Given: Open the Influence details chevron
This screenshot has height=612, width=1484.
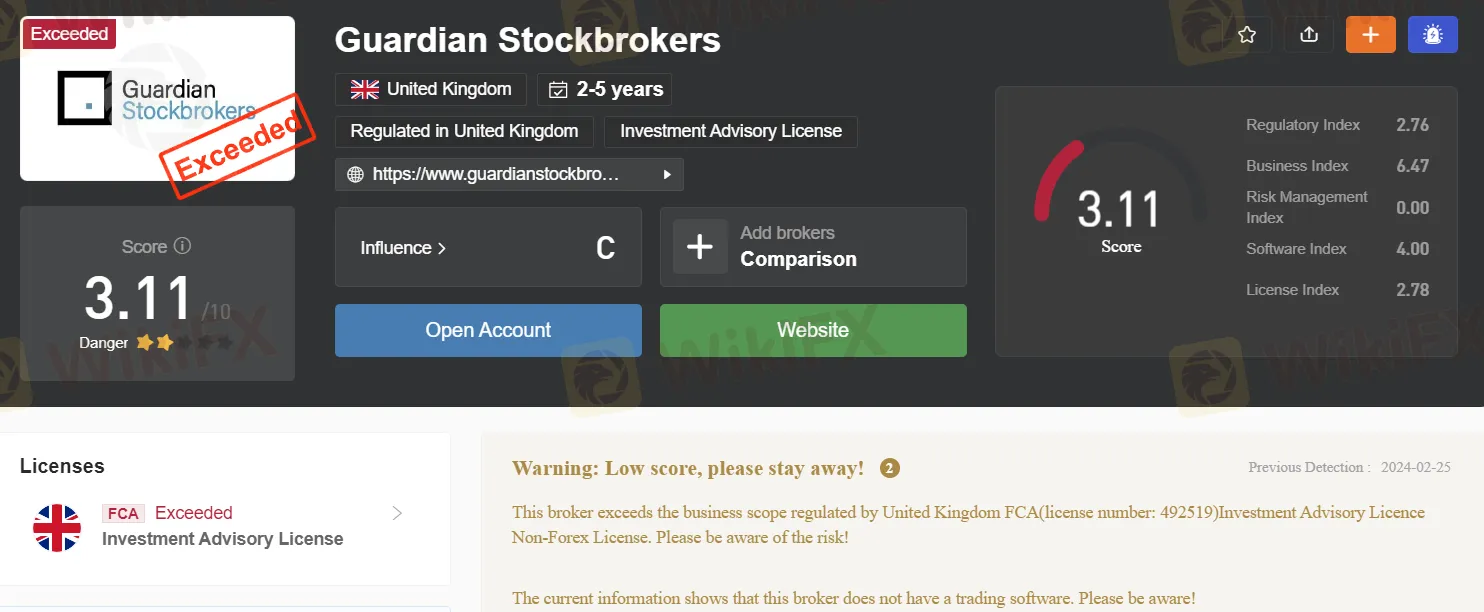Looking at the screenshot, I should pyautogui.click(x=442, y=248).
